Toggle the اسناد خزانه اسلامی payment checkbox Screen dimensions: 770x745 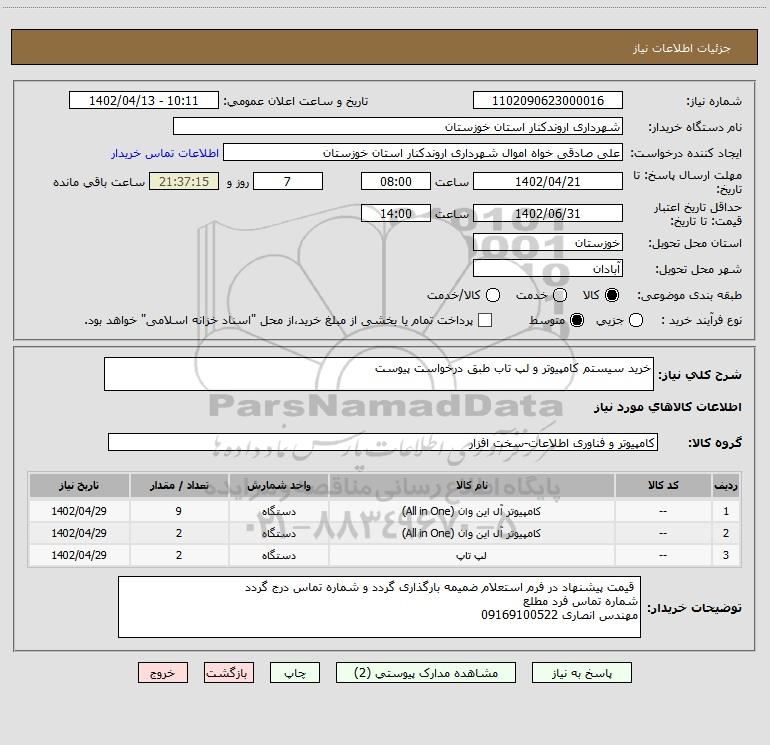[x=485, y=320]
